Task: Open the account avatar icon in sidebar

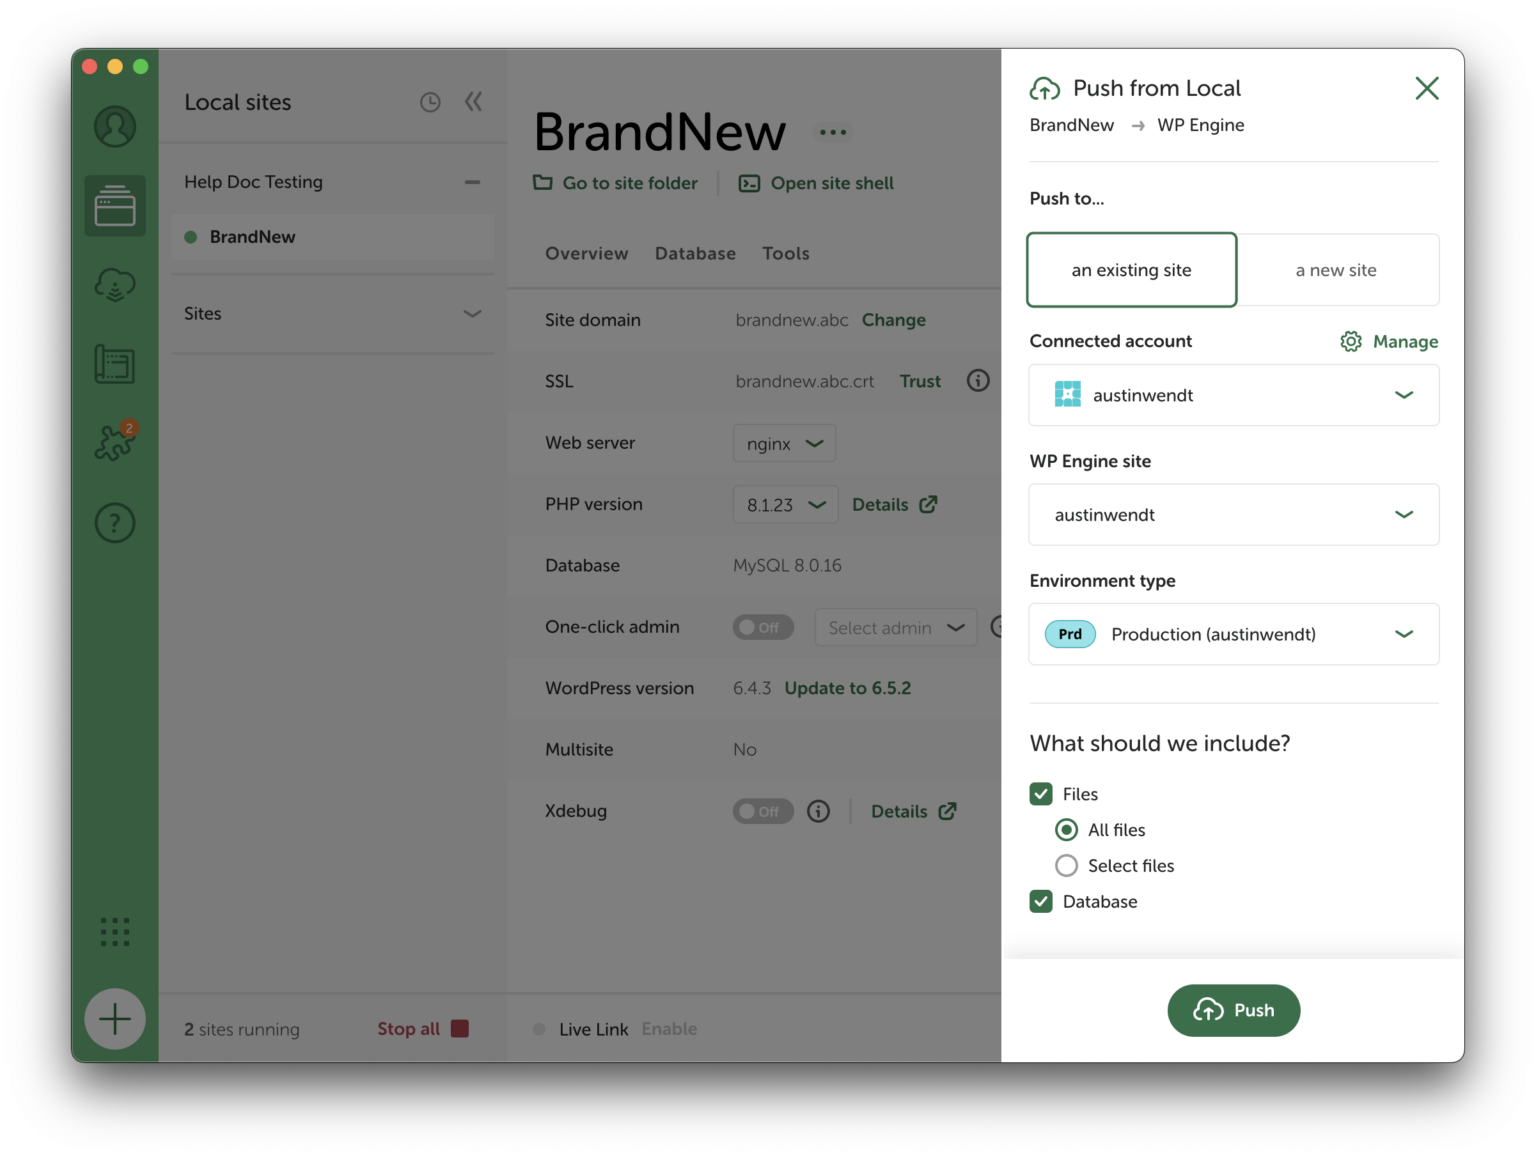Action: [x=115, y=127]
